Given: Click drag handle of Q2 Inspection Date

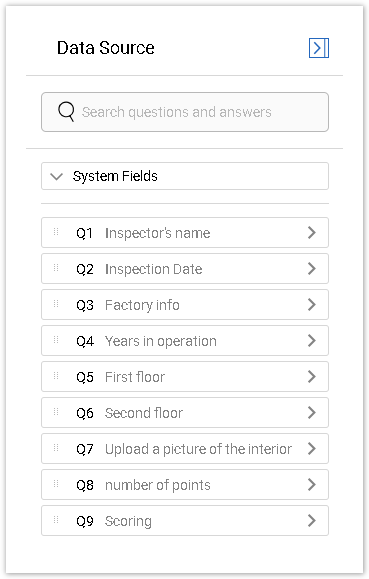Looking at the screenshot, I should coord(56,268).
